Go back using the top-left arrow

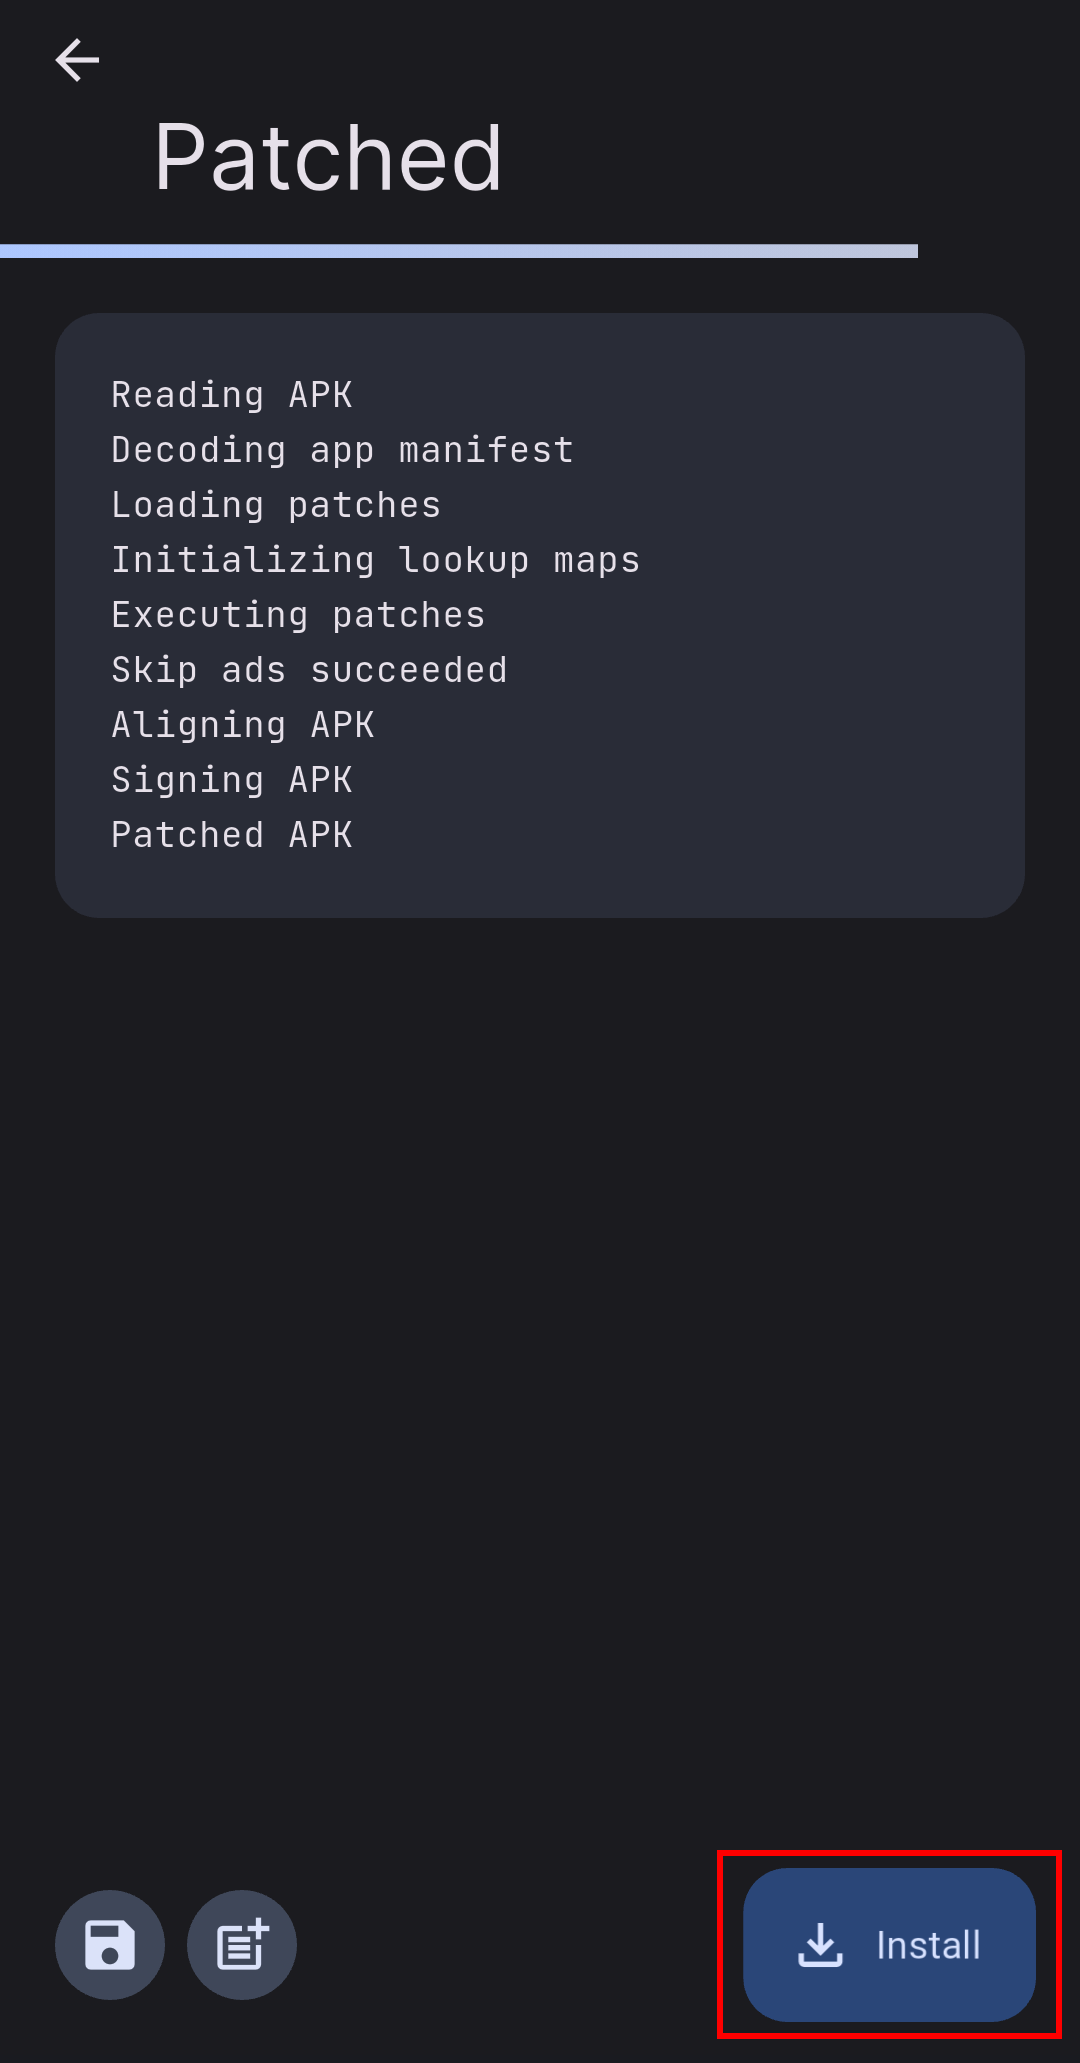pyautogui.click(x=77, y=60)
